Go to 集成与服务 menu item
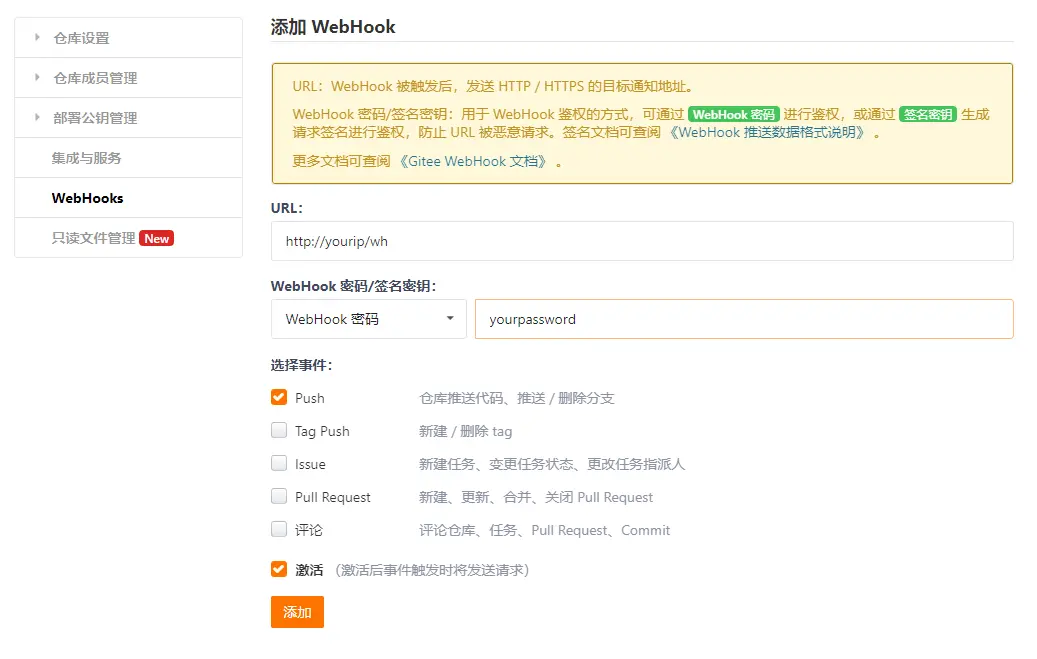Screen dimensions: 1037x659 pos(128,157)
